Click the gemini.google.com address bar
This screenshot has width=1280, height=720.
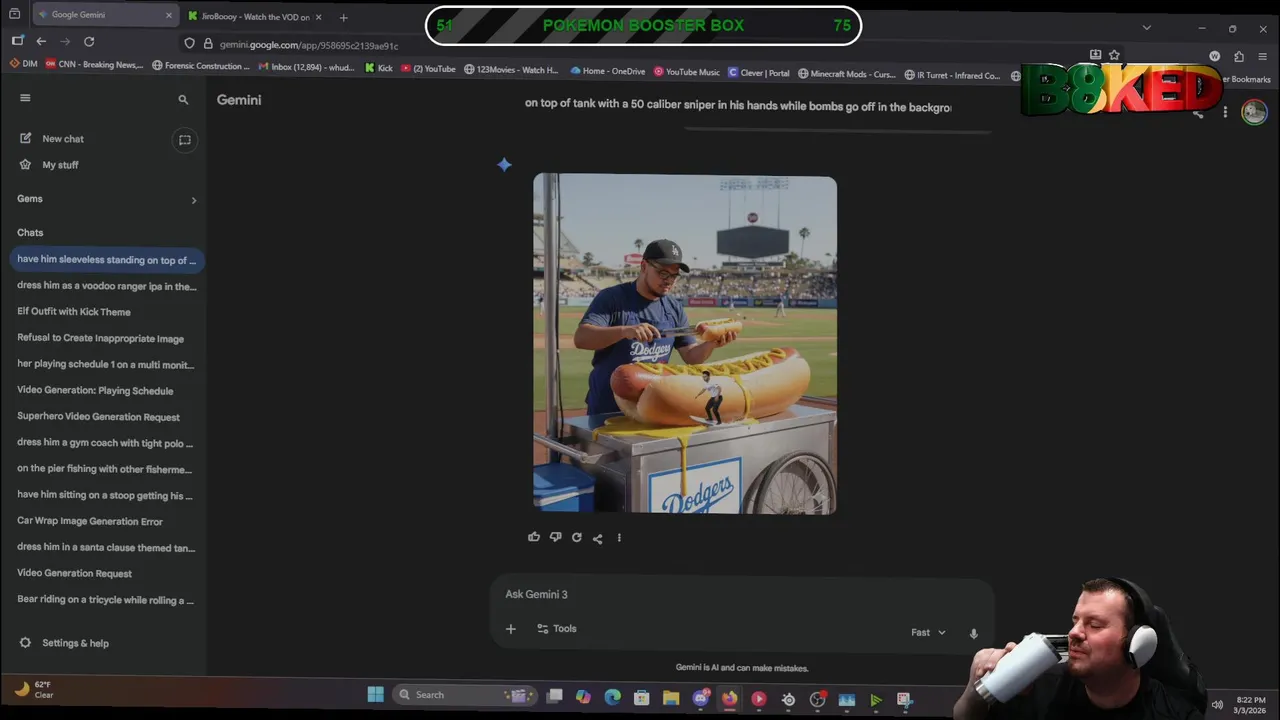click(308, 45)
